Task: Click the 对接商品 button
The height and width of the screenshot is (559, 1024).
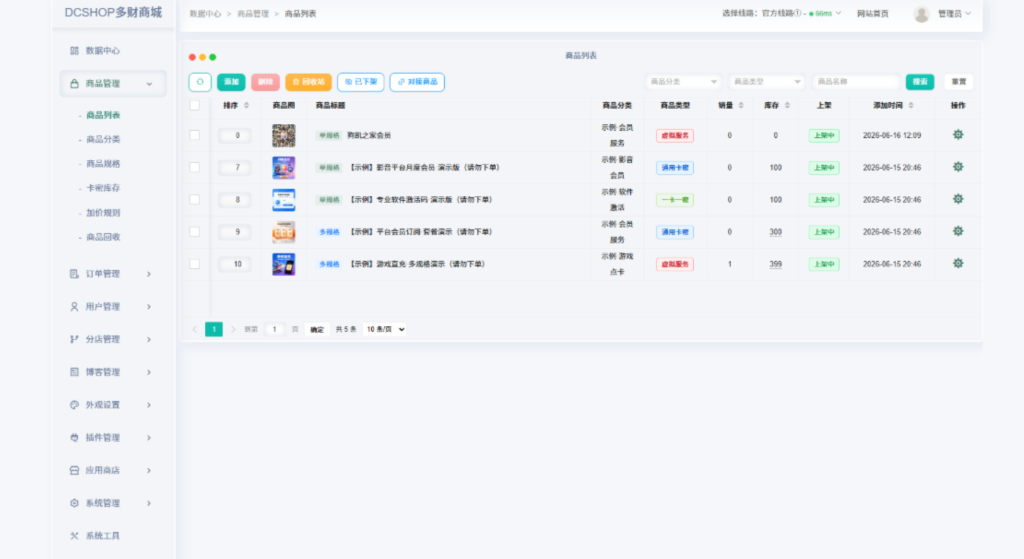Action: click(417, 82)
